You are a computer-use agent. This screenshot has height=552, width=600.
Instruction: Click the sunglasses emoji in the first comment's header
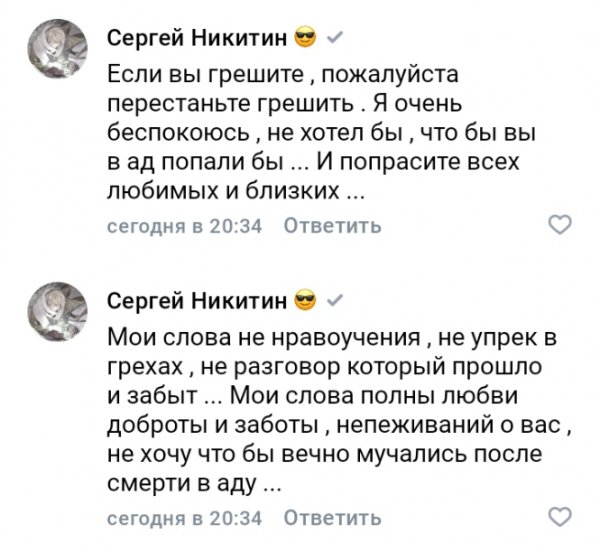point(306,39)
